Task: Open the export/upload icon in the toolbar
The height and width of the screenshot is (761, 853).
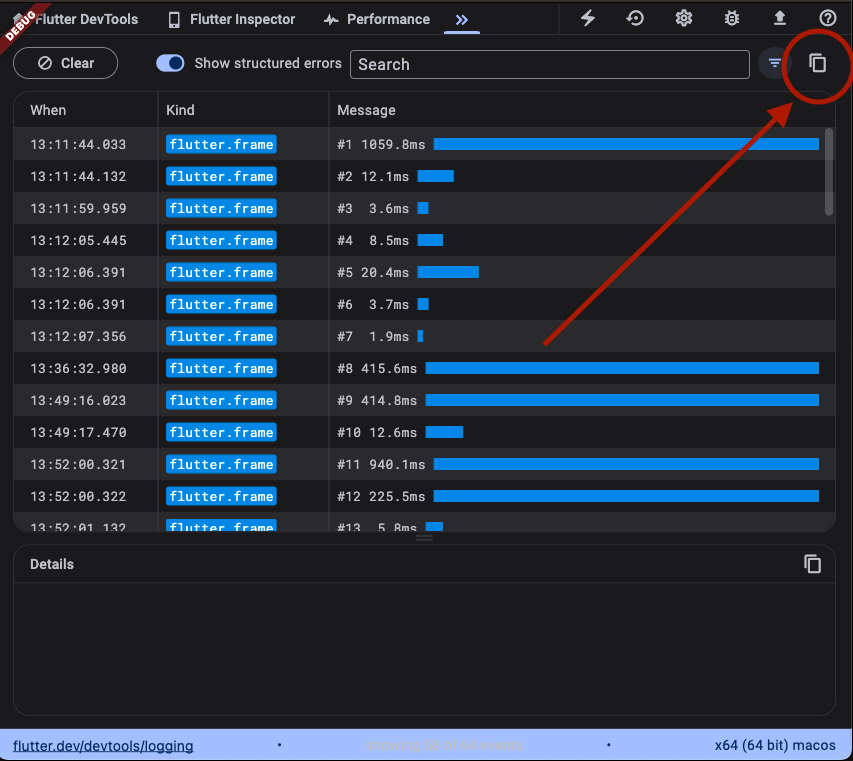Action: [x=779, y=18]
